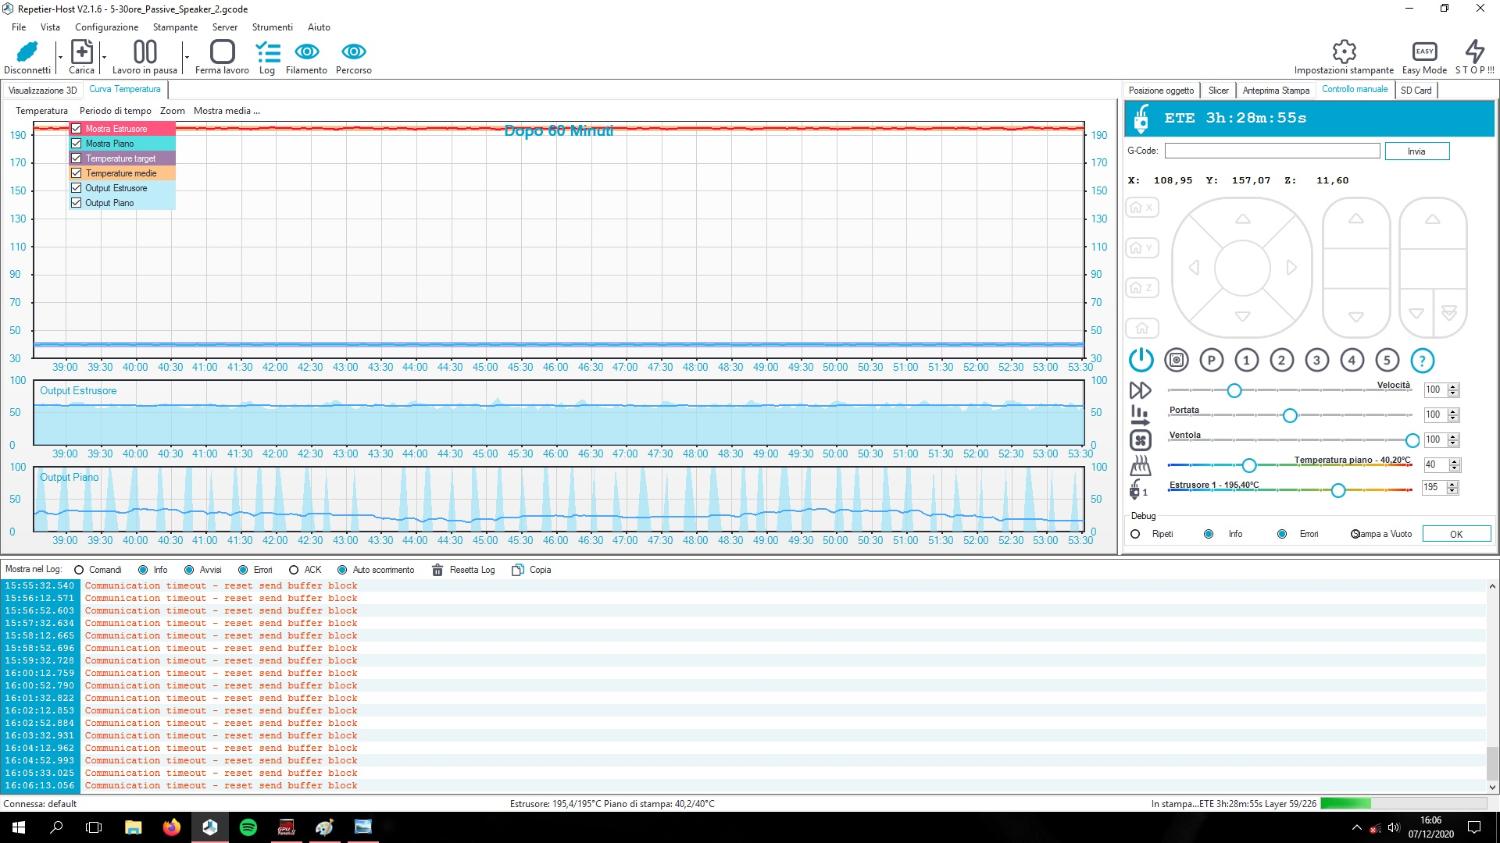Click the Invia G-Code button
The height and width of the screenshot is (843, 1500).
click(1416, 151)
